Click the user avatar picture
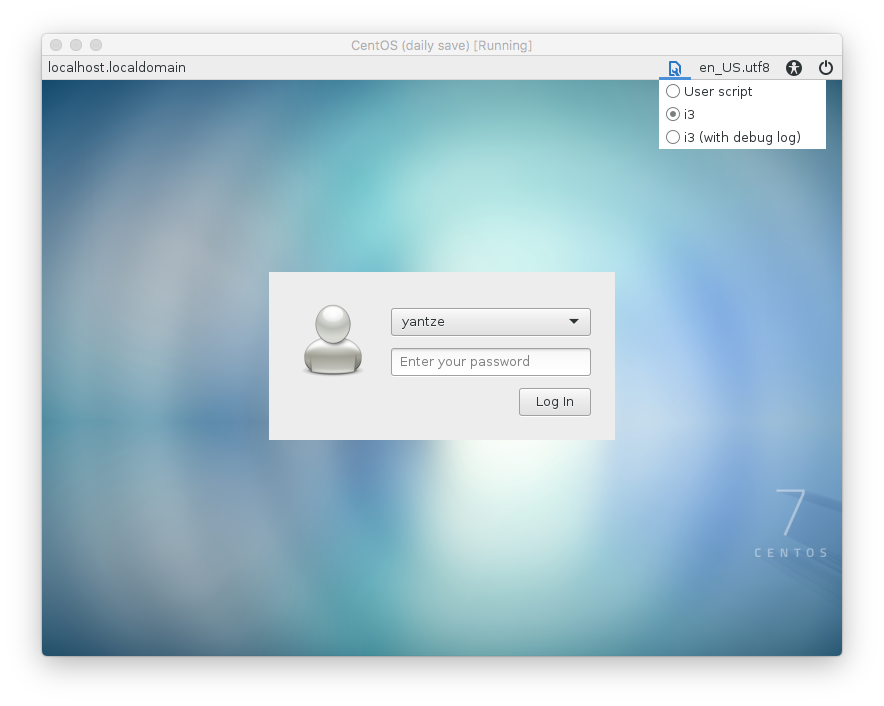884x706 pixels. point(333,340)
